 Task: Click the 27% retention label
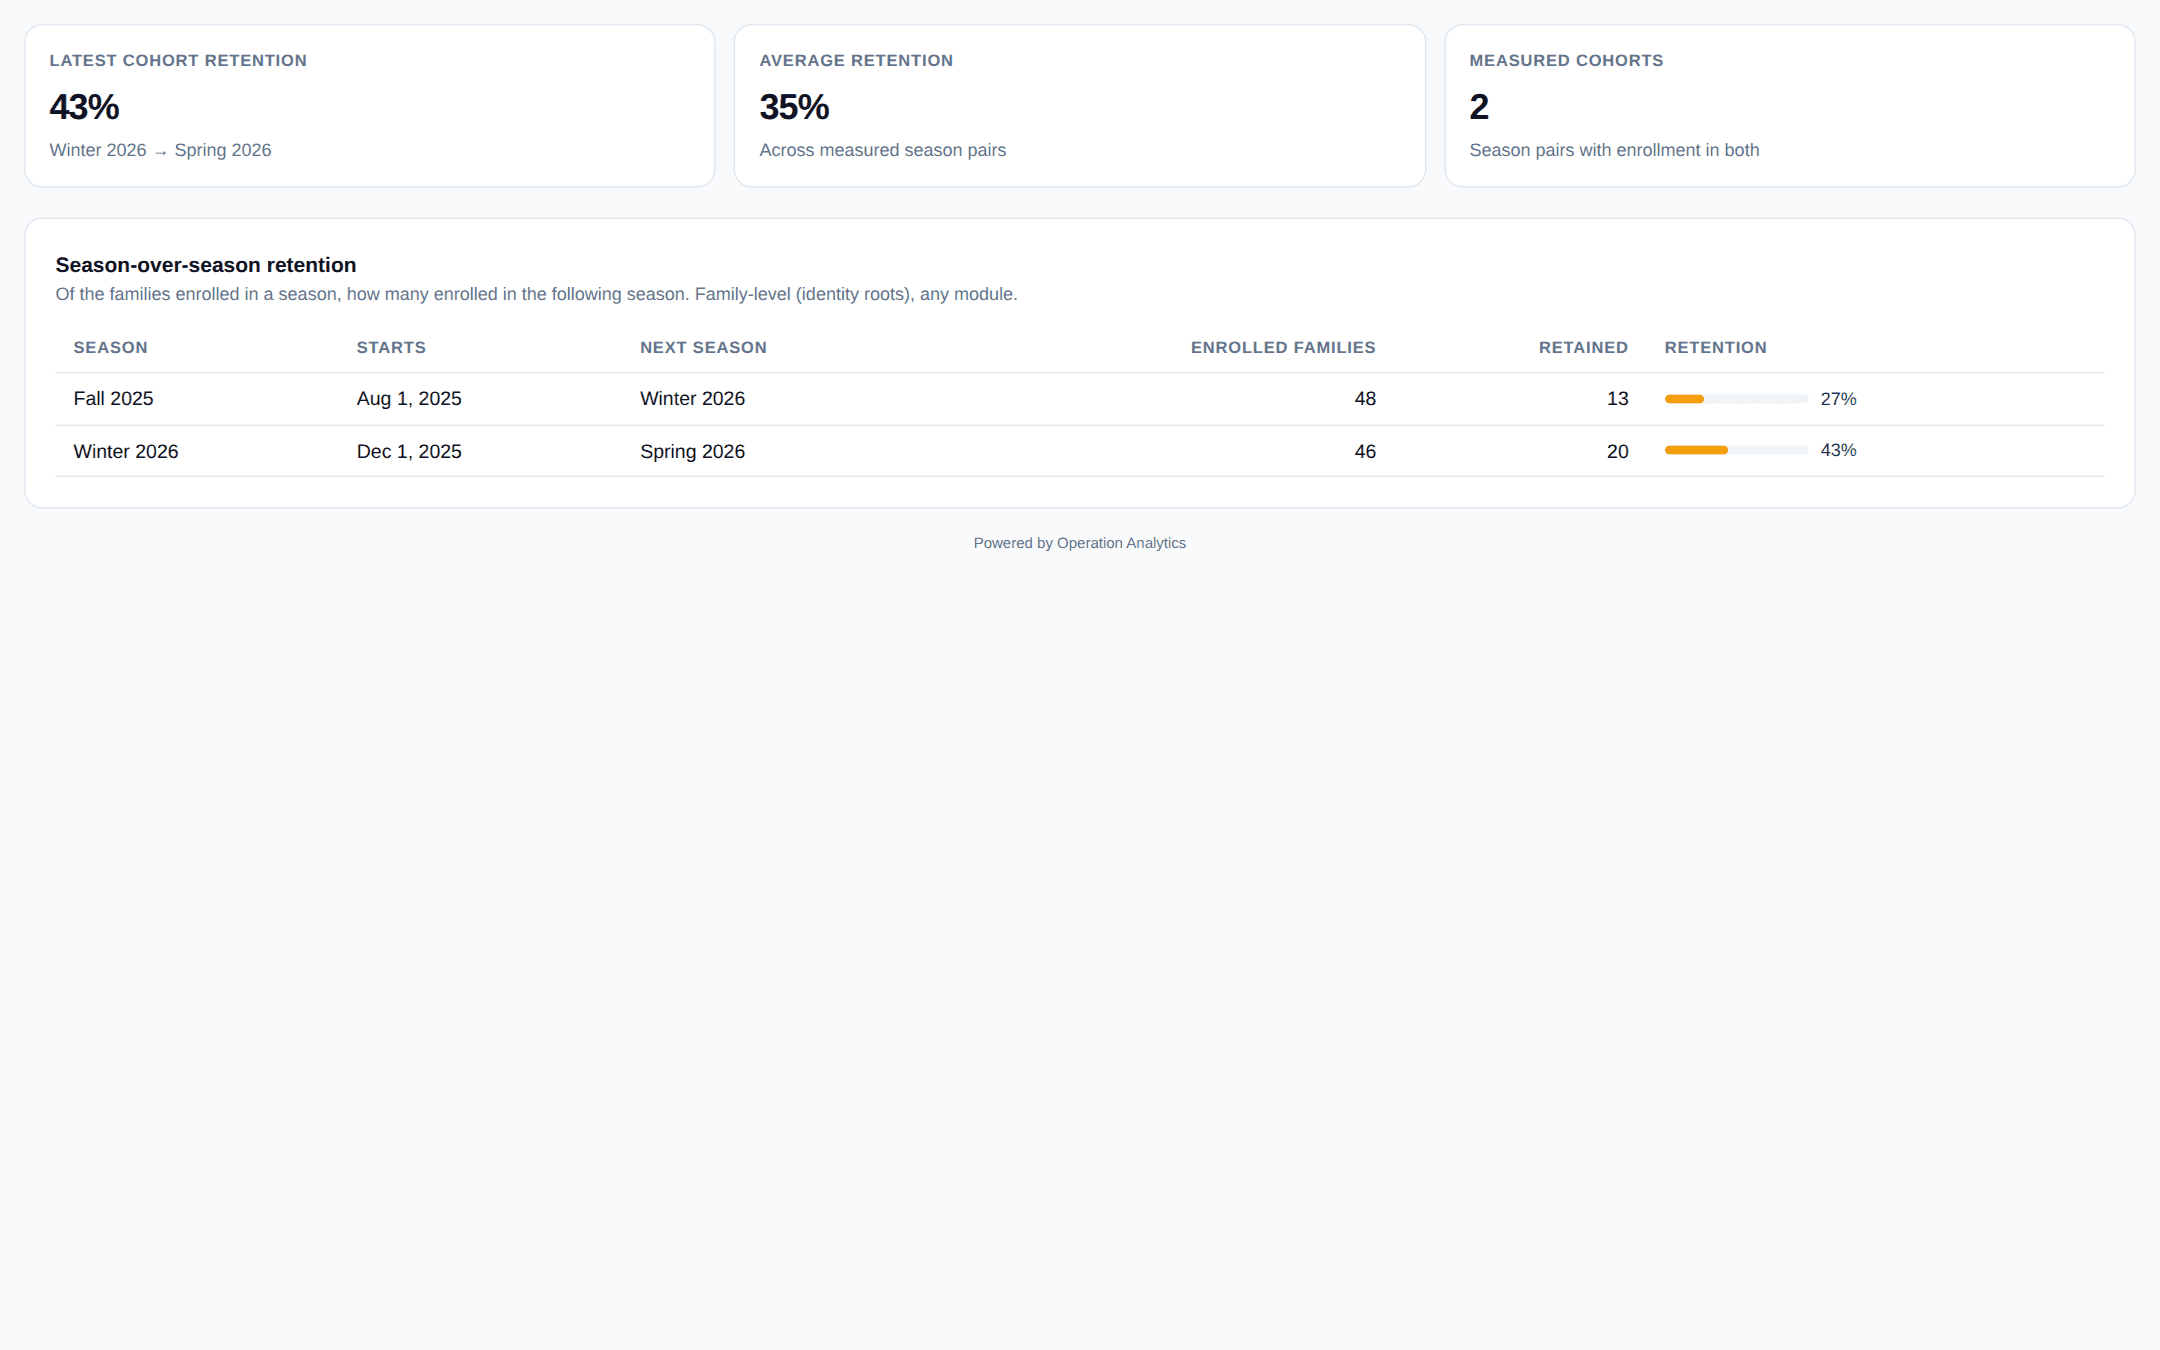[x=1838, y=399]
